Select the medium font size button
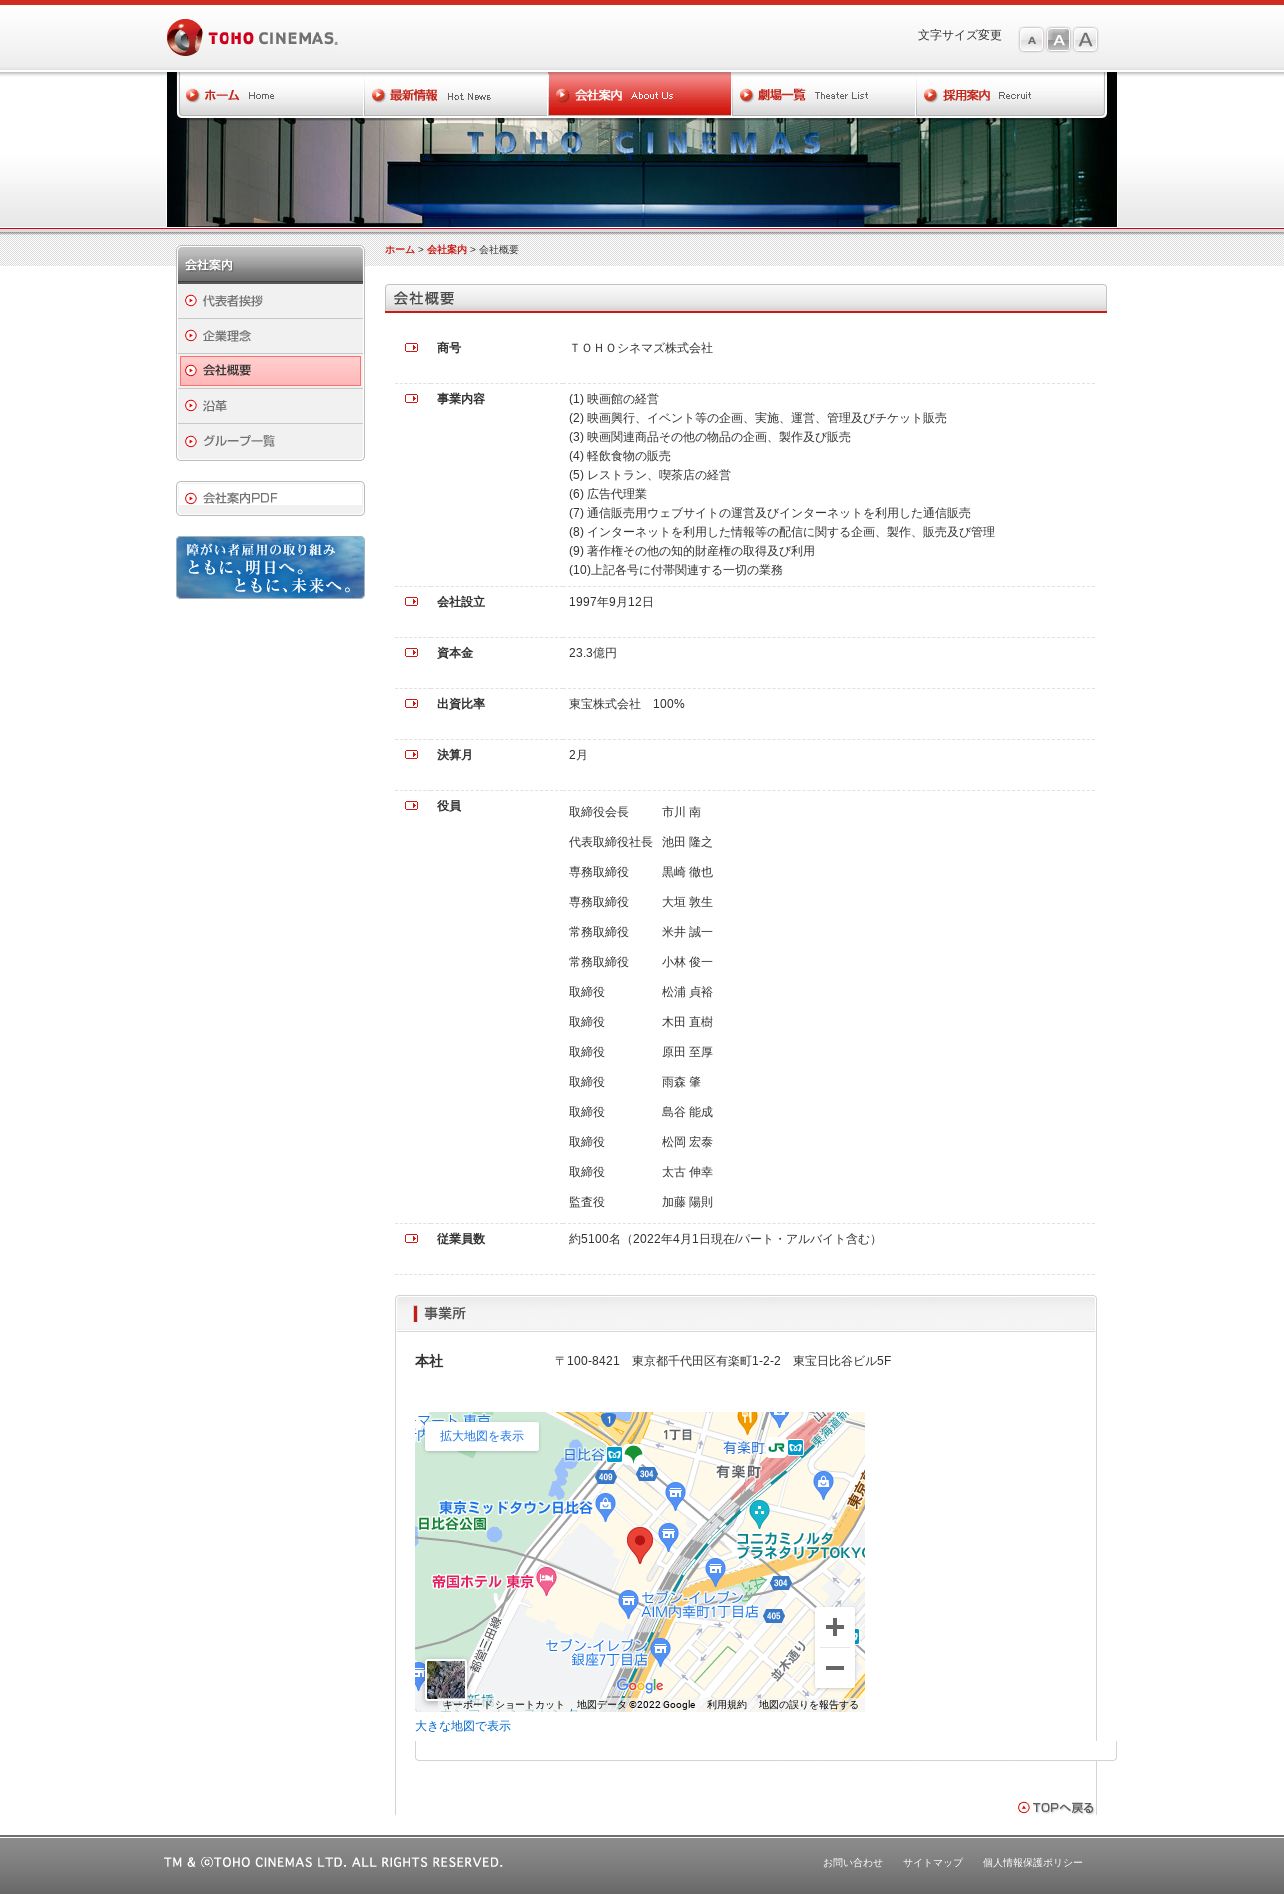 (1058, 40)
